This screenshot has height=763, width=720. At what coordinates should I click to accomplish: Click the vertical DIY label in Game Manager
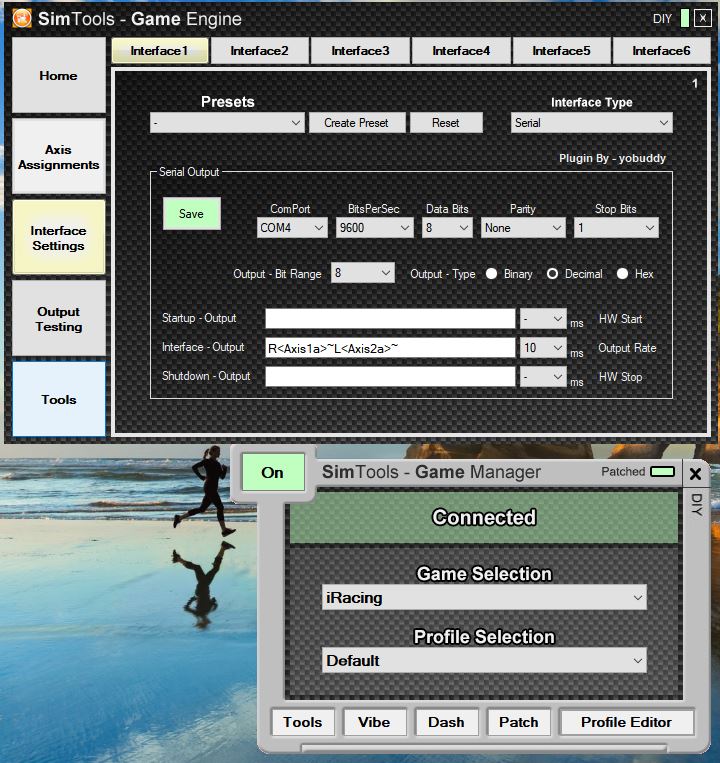697,505
